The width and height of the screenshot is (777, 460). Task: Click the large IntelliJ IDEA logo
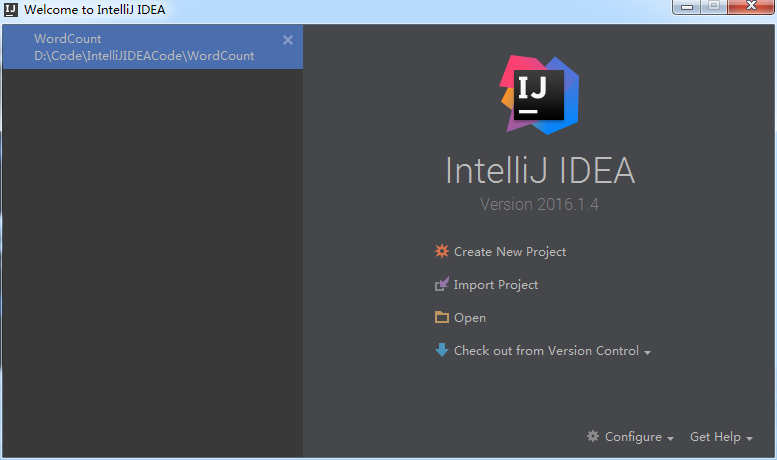[539, 95]
